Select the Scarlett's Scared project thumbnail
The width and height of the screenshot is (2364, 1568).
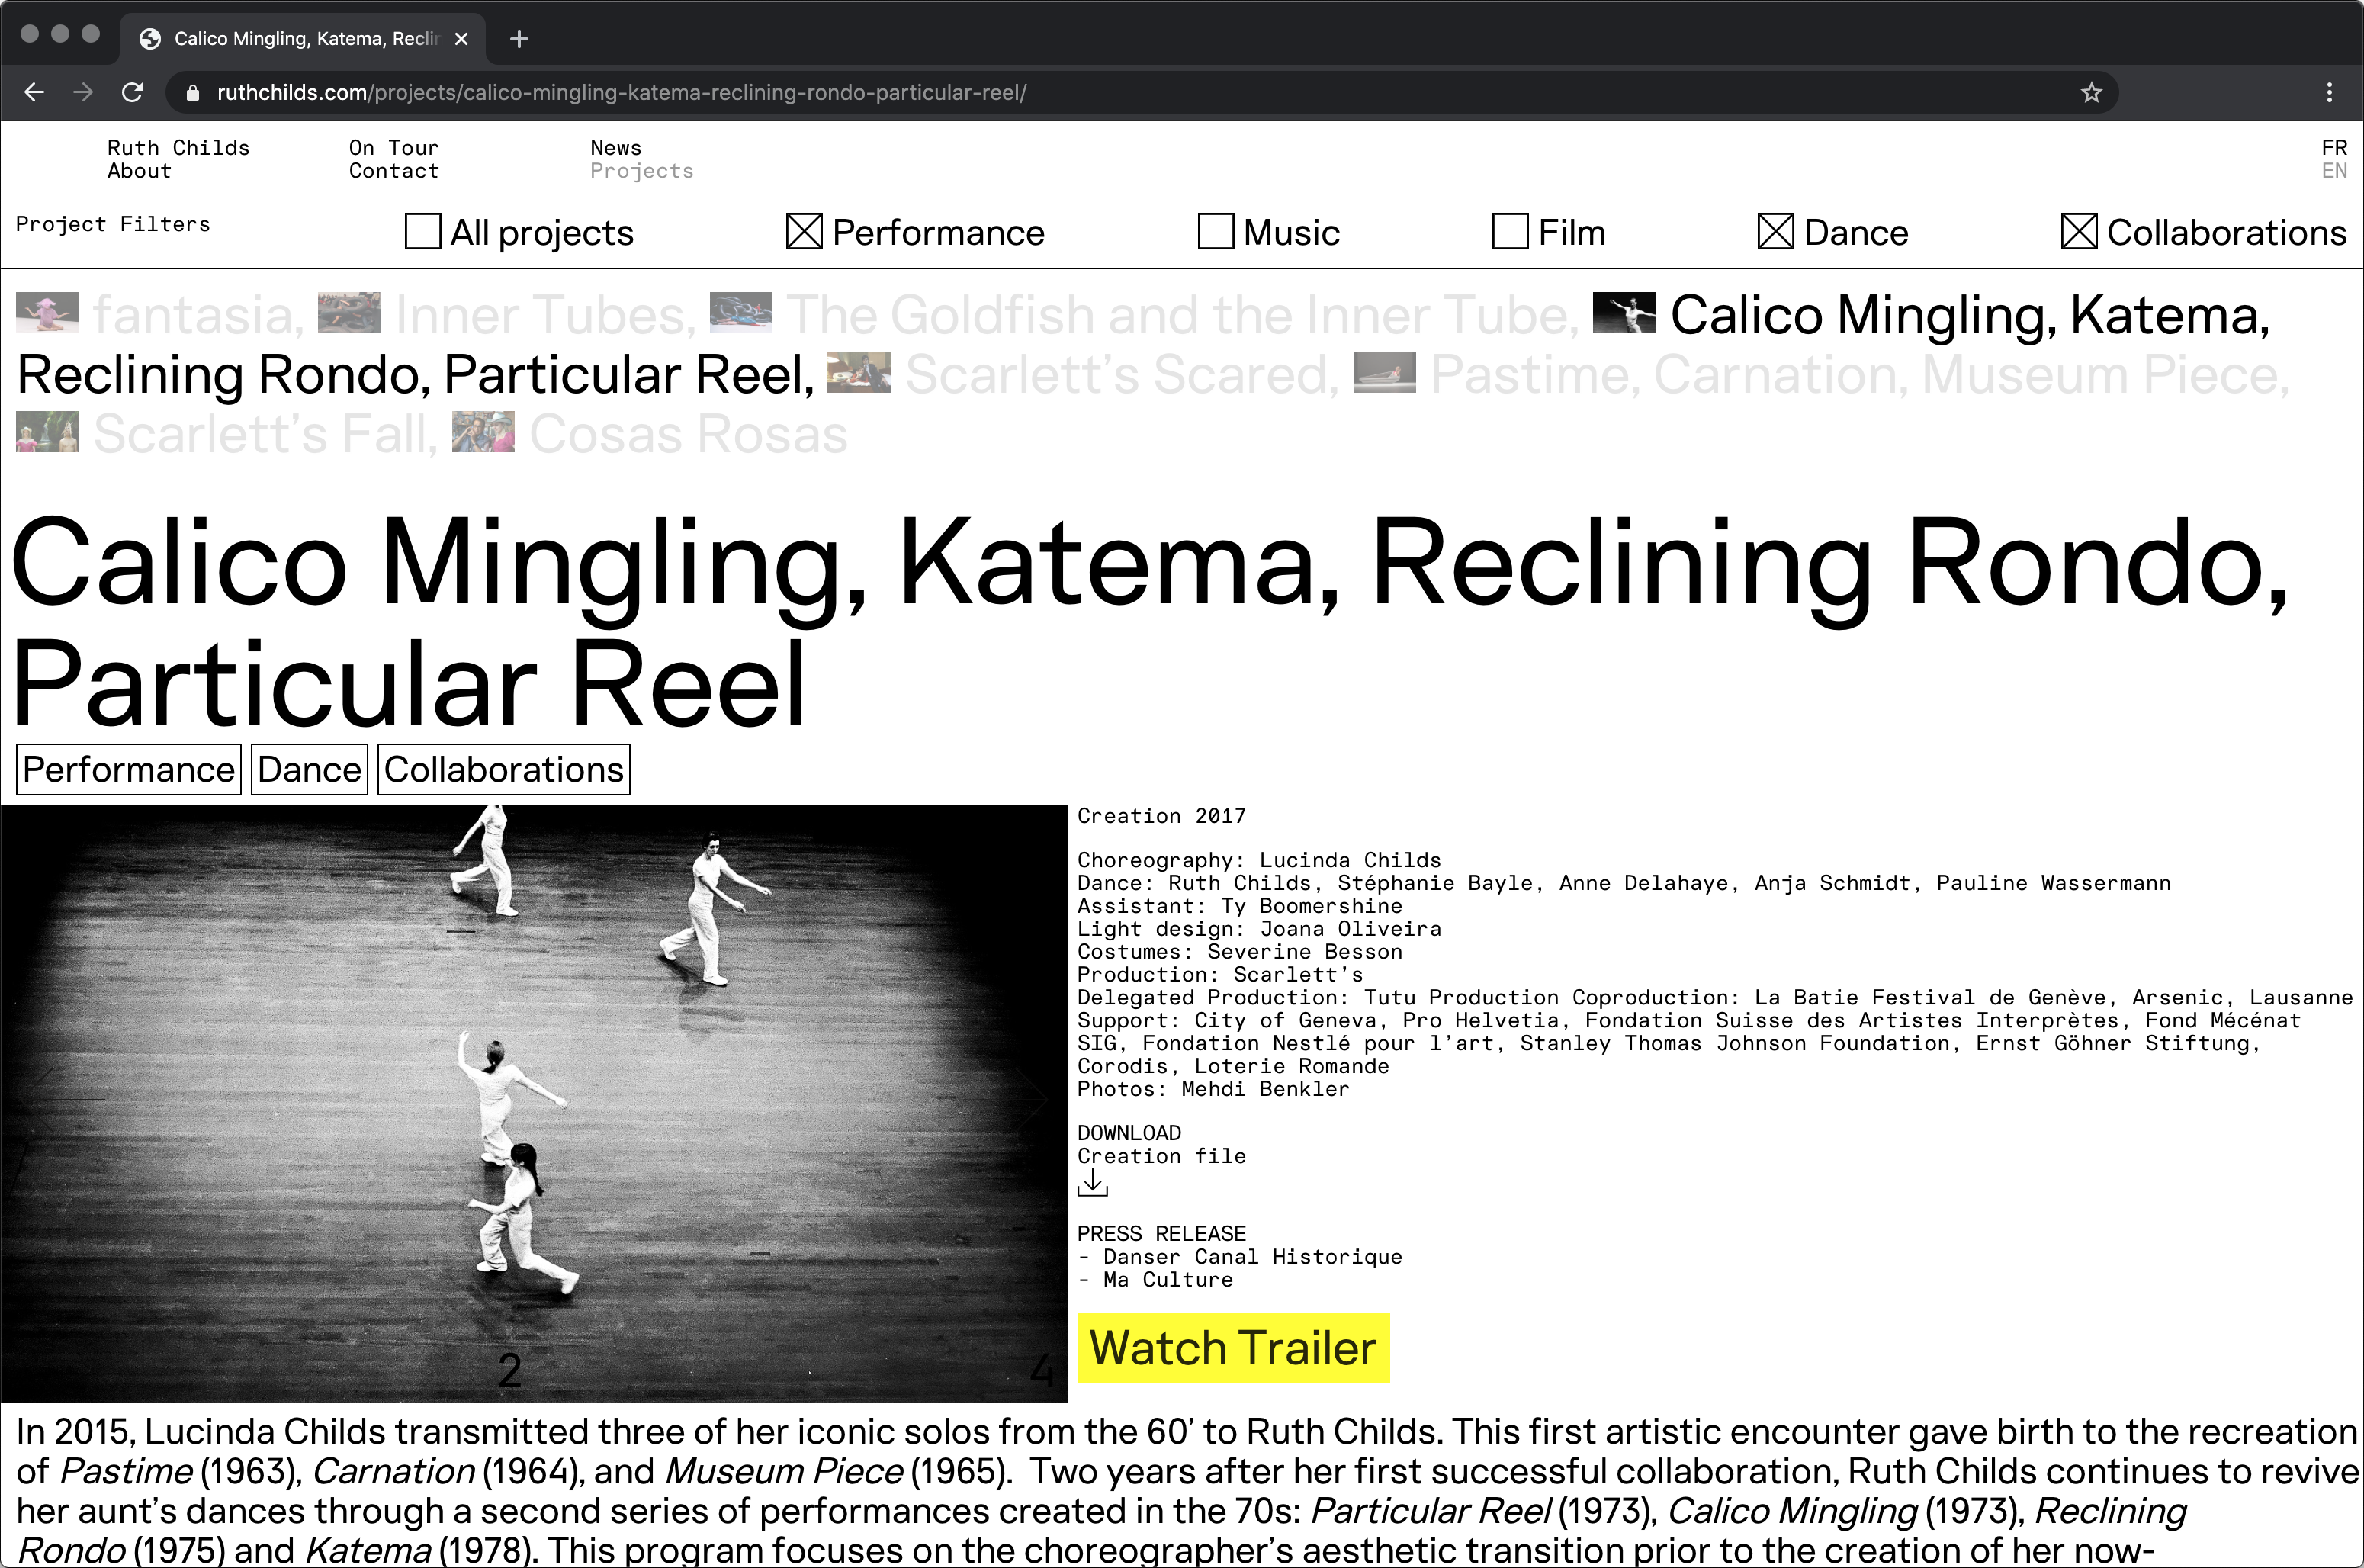(x=859, y=373)
